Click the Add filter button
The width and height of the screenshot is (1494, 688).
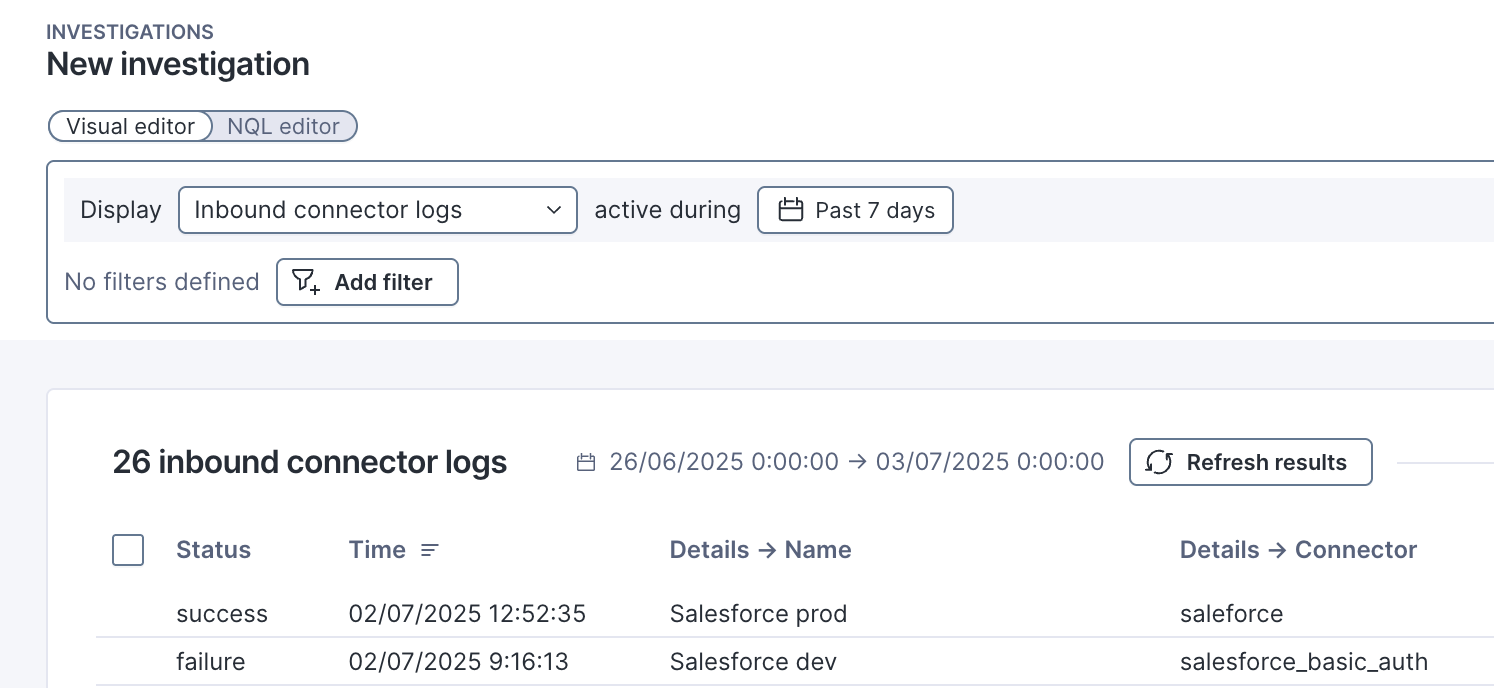[x=367, y=282]
